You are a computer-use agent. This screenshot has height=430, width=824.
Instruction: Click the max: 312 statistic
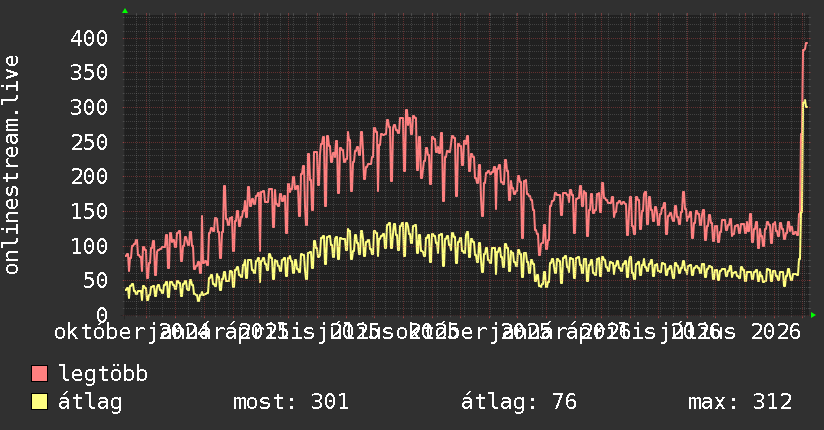pos(740,402)
